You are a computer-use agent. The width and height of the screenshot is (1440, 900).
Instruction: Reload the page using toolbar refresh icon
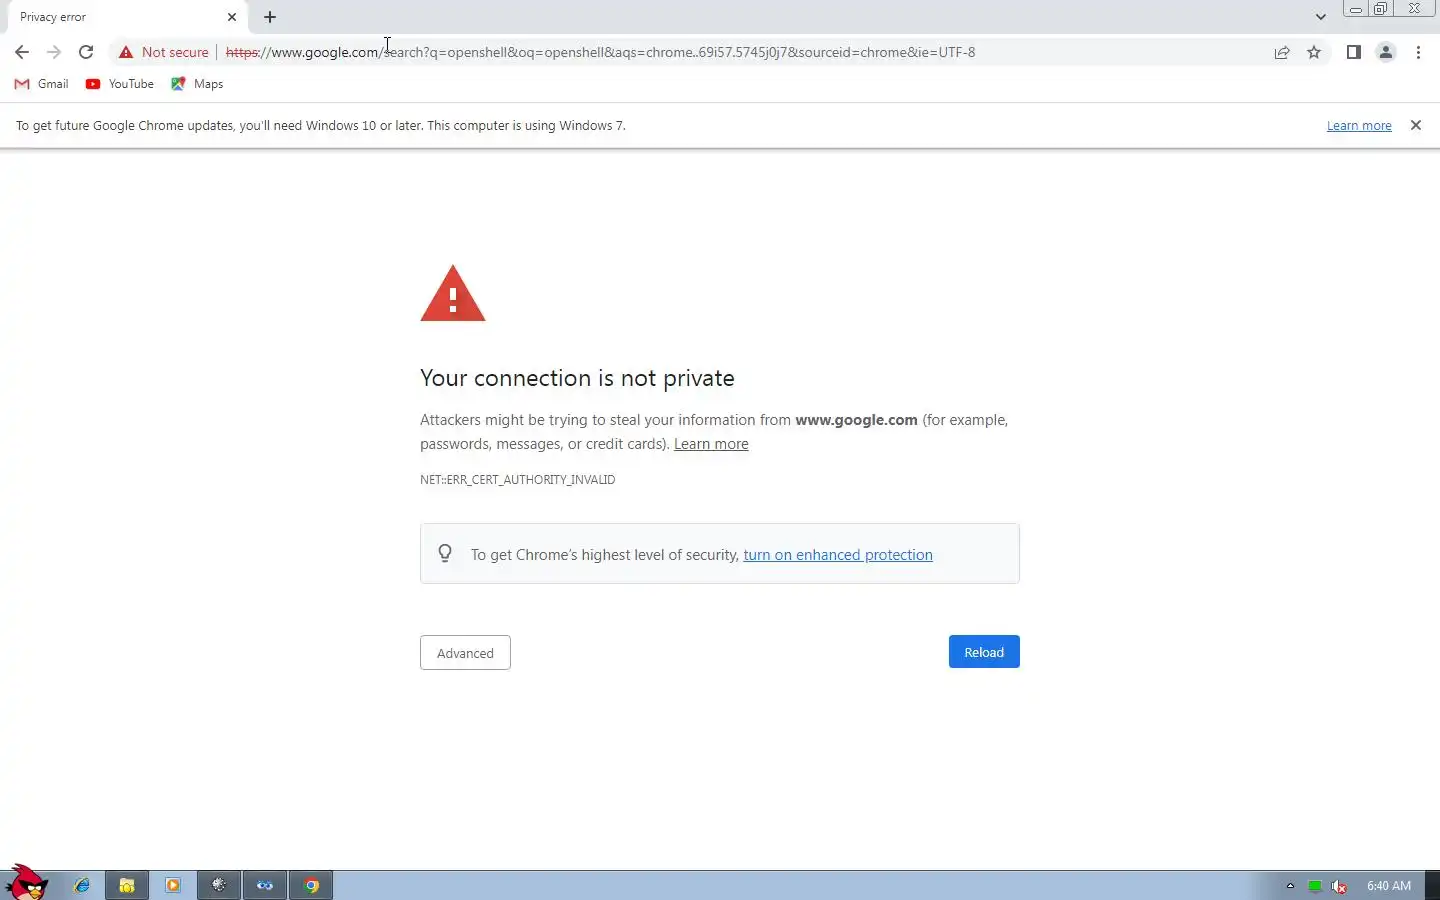(86, 52)
